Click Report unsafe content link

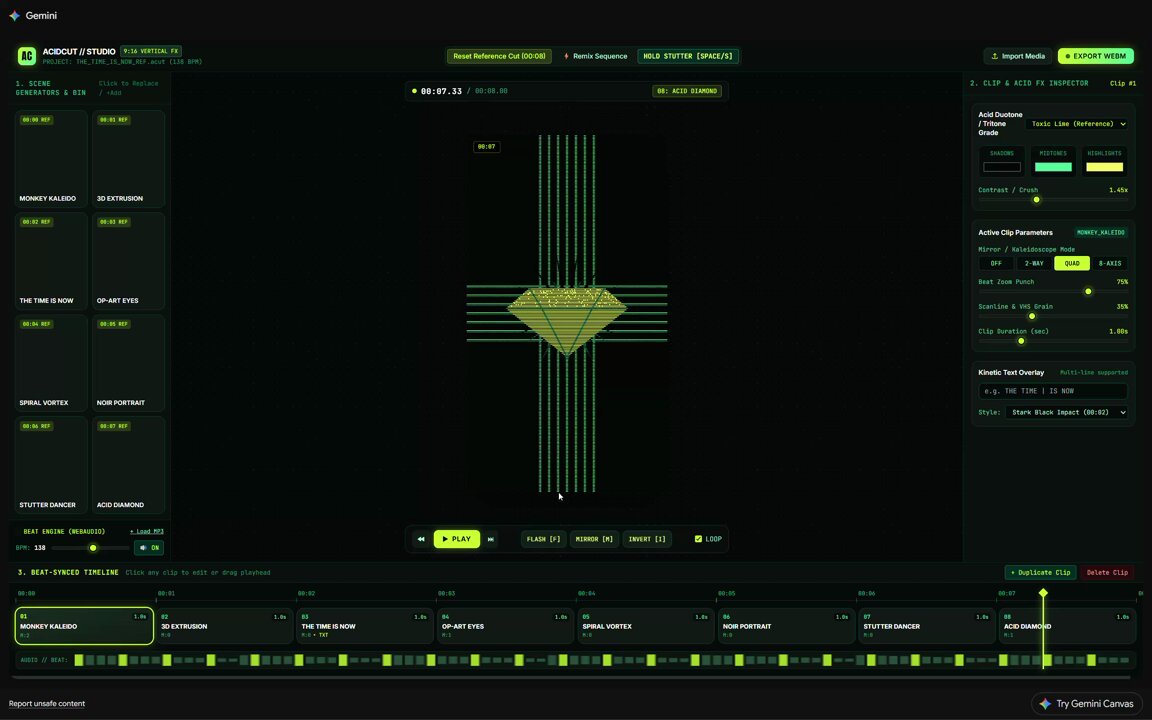pos(47,704)
